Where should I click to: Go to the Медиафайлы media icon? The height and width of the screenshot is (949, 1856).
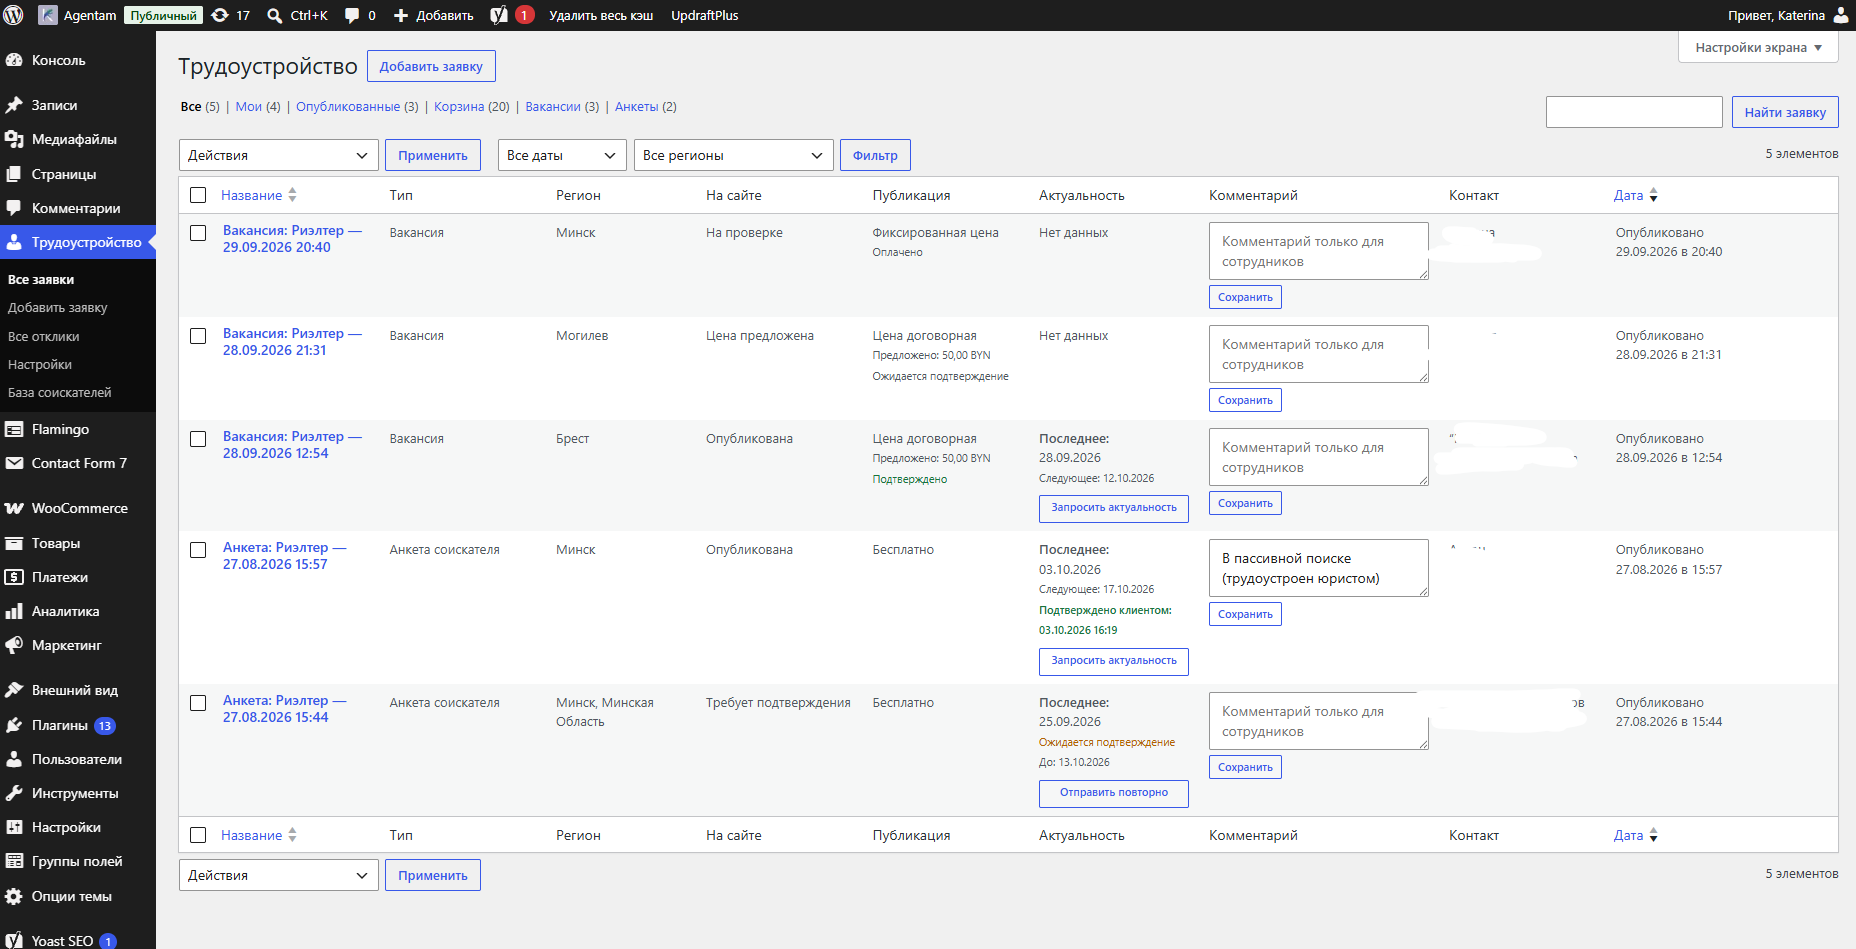pyautogui.click(x=14, y=139)
